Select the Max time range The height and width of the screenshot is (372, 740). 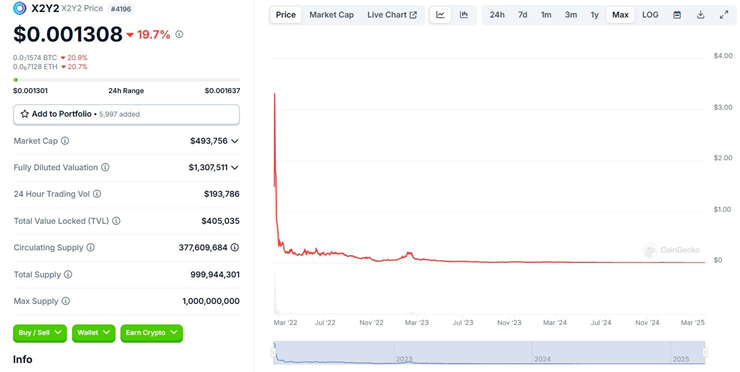(620, 15)
